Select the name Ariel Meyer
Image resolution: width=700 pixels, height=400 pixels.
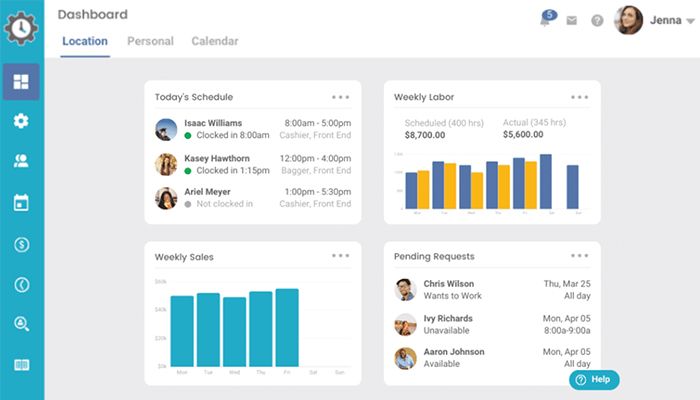207,192
